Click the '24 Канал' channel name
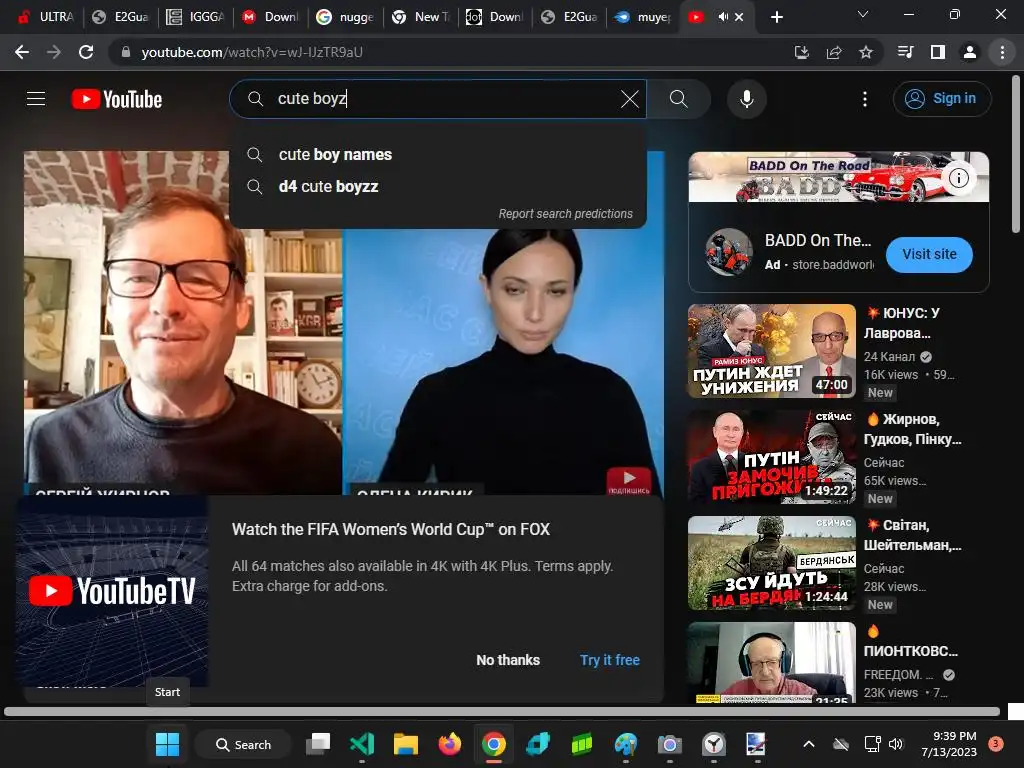Screen dimensions: 1024x768 889,357
